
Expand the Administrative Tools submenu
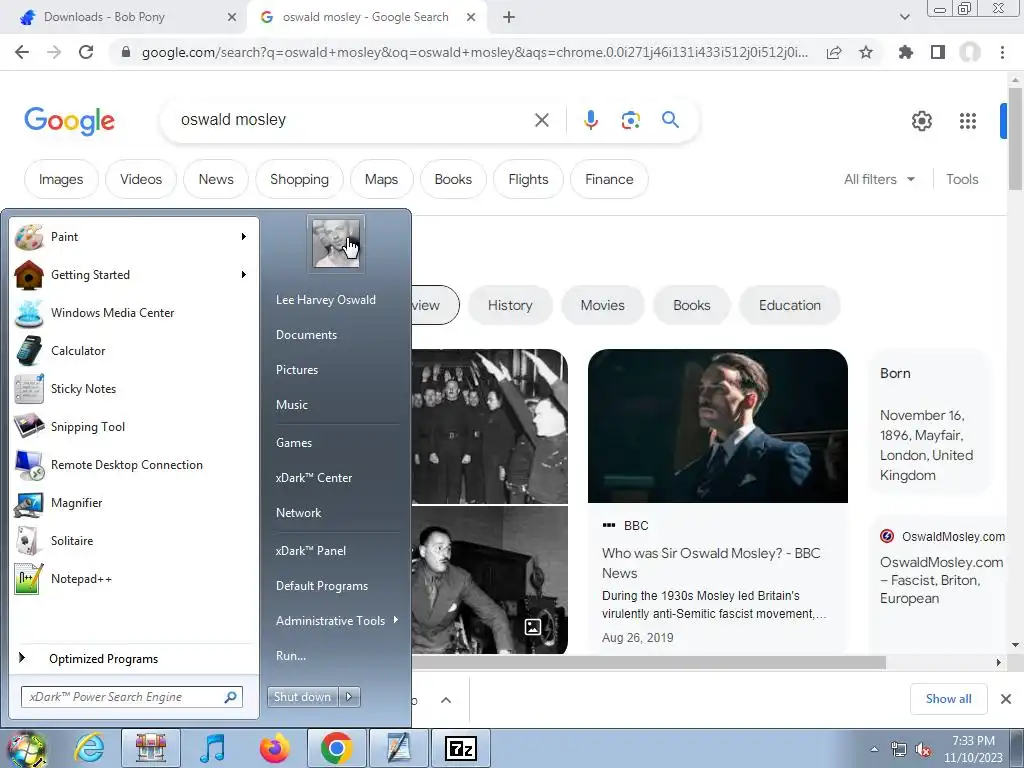tap(336, 621)
